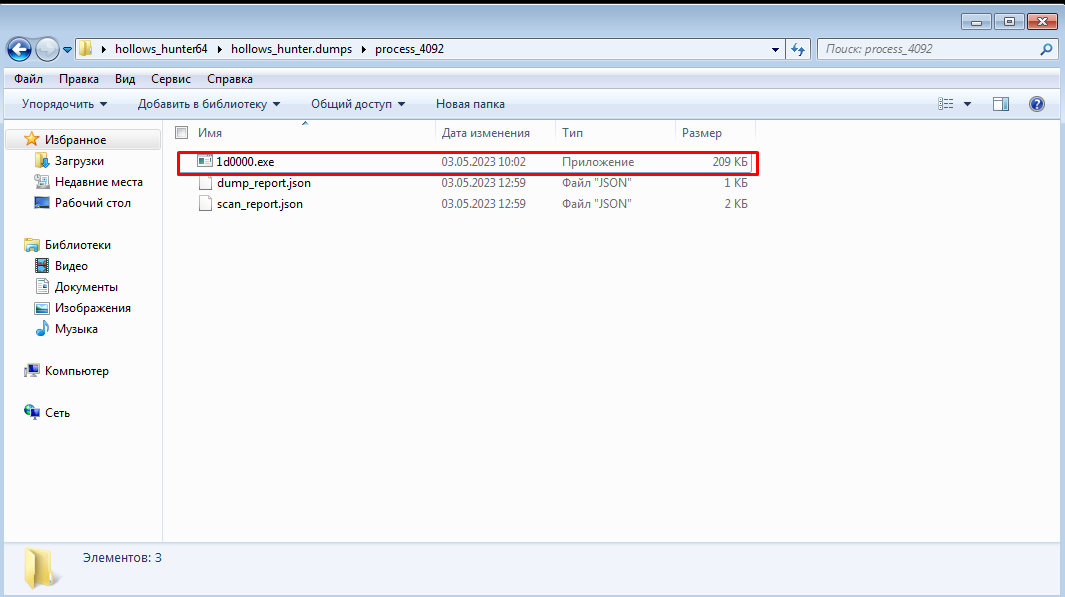Open the view options dropdown arrow
The width and height of the screenshot is (1065, 597).
click(x=967, y=104)
